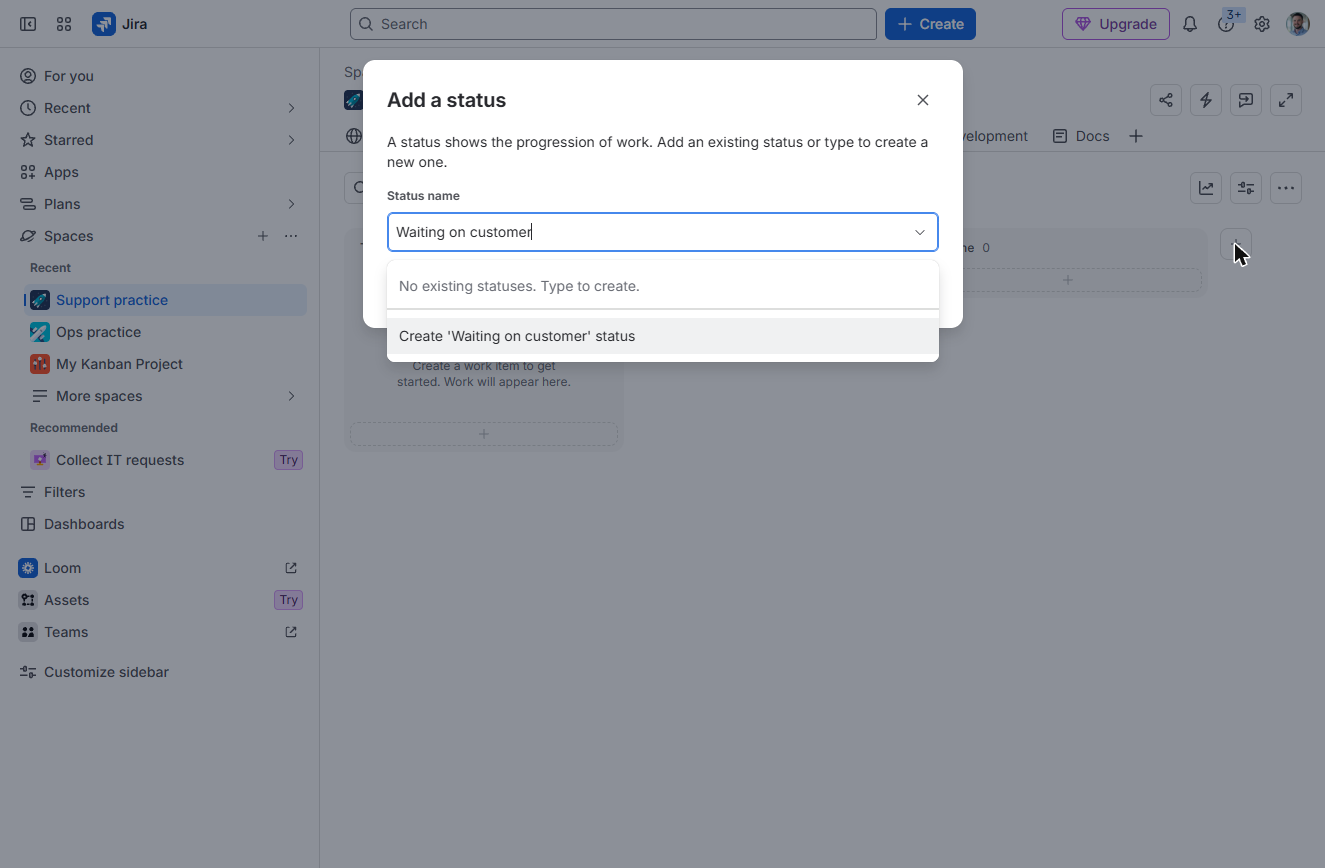
Task: Click the Try badge beside Assets
Action: (x=289, y=600)
